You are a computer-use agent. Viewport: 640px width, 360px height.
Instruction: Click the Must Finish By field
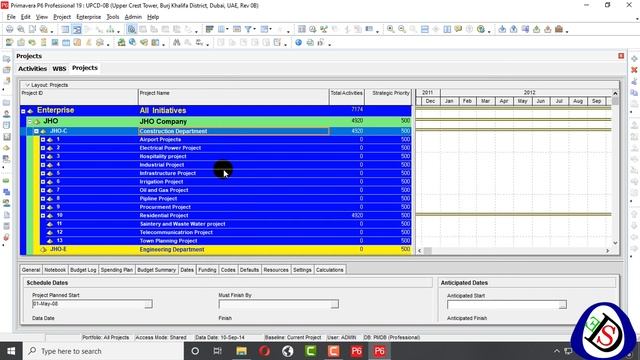pos(275,304)
